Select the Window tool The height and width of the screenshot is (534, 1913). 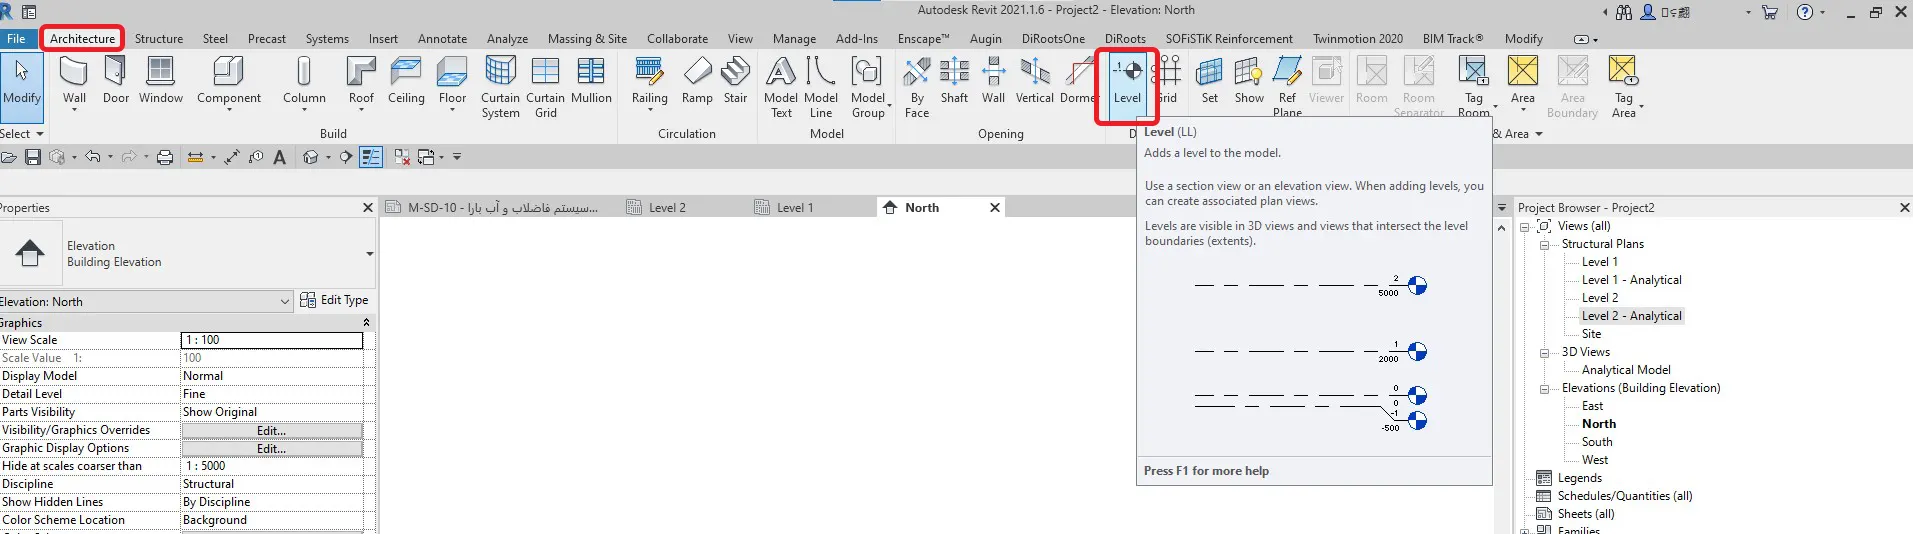pyautogui.click(x=161, y=82)
